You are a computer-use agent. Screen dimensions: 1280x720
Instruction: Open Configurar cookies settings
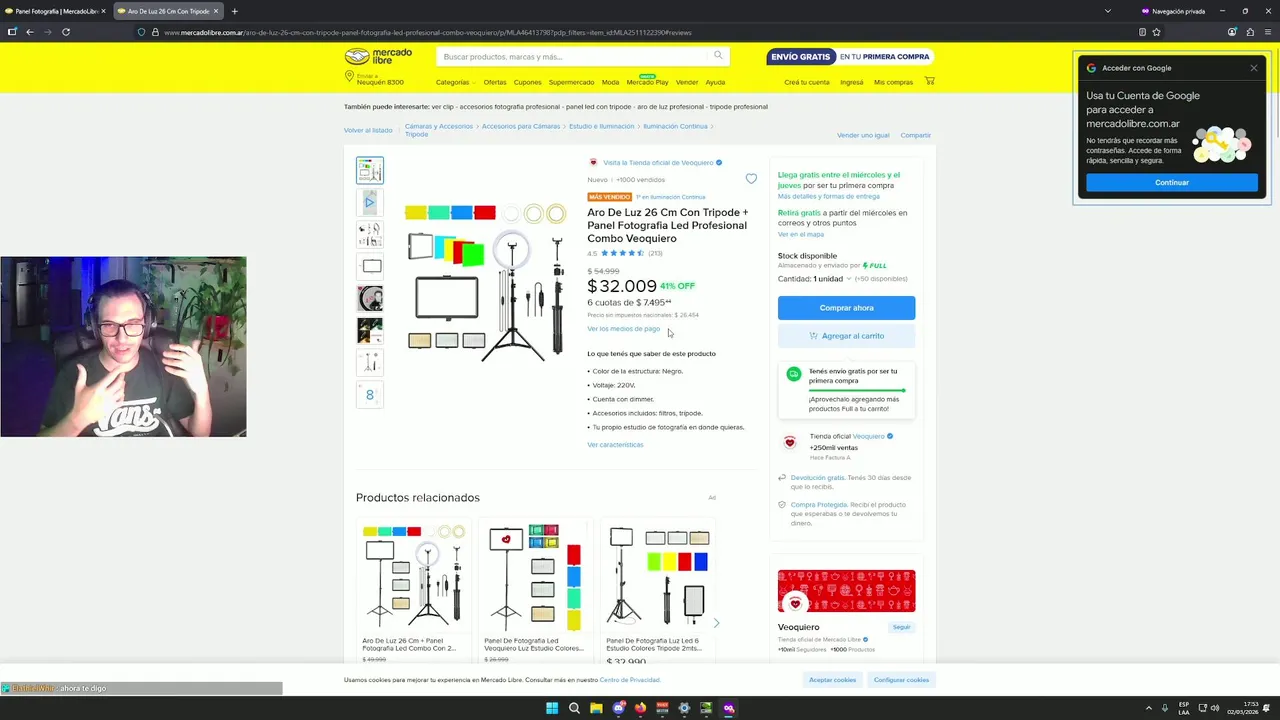(901, 680)
